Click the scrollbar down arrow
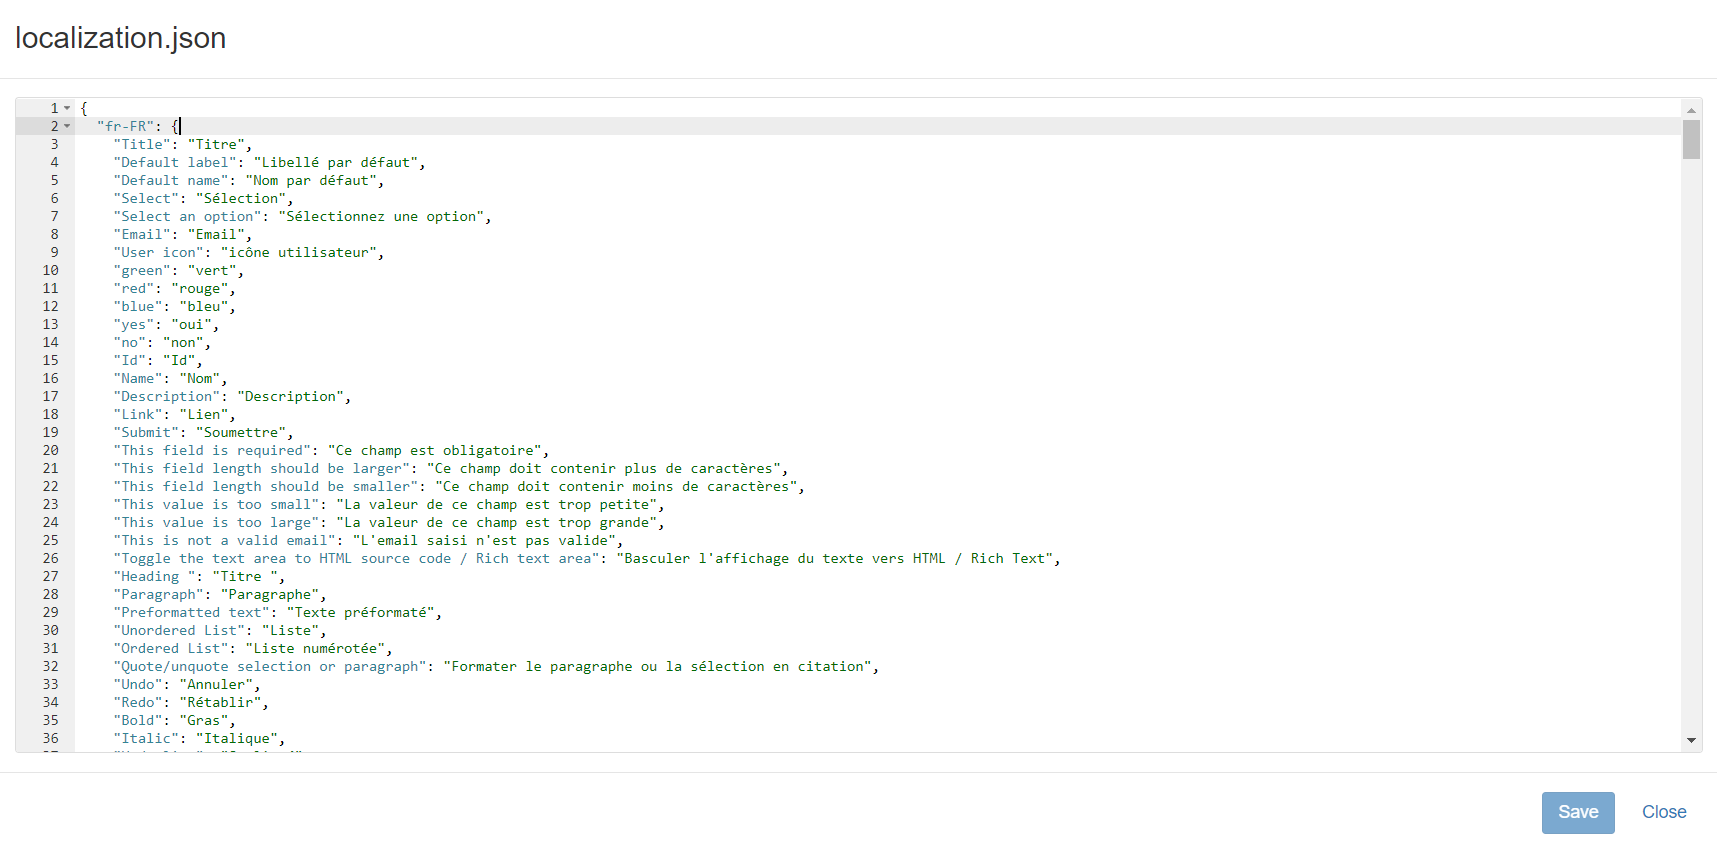Viewport: 1717px width, 845px height. coord(1691,740)
